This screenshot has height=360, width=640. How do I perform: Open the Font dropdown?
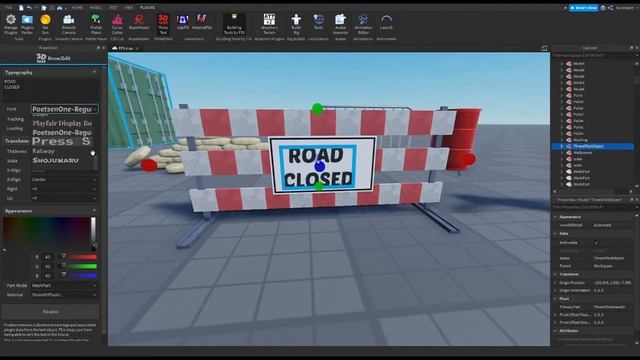(x=64, y=109)
